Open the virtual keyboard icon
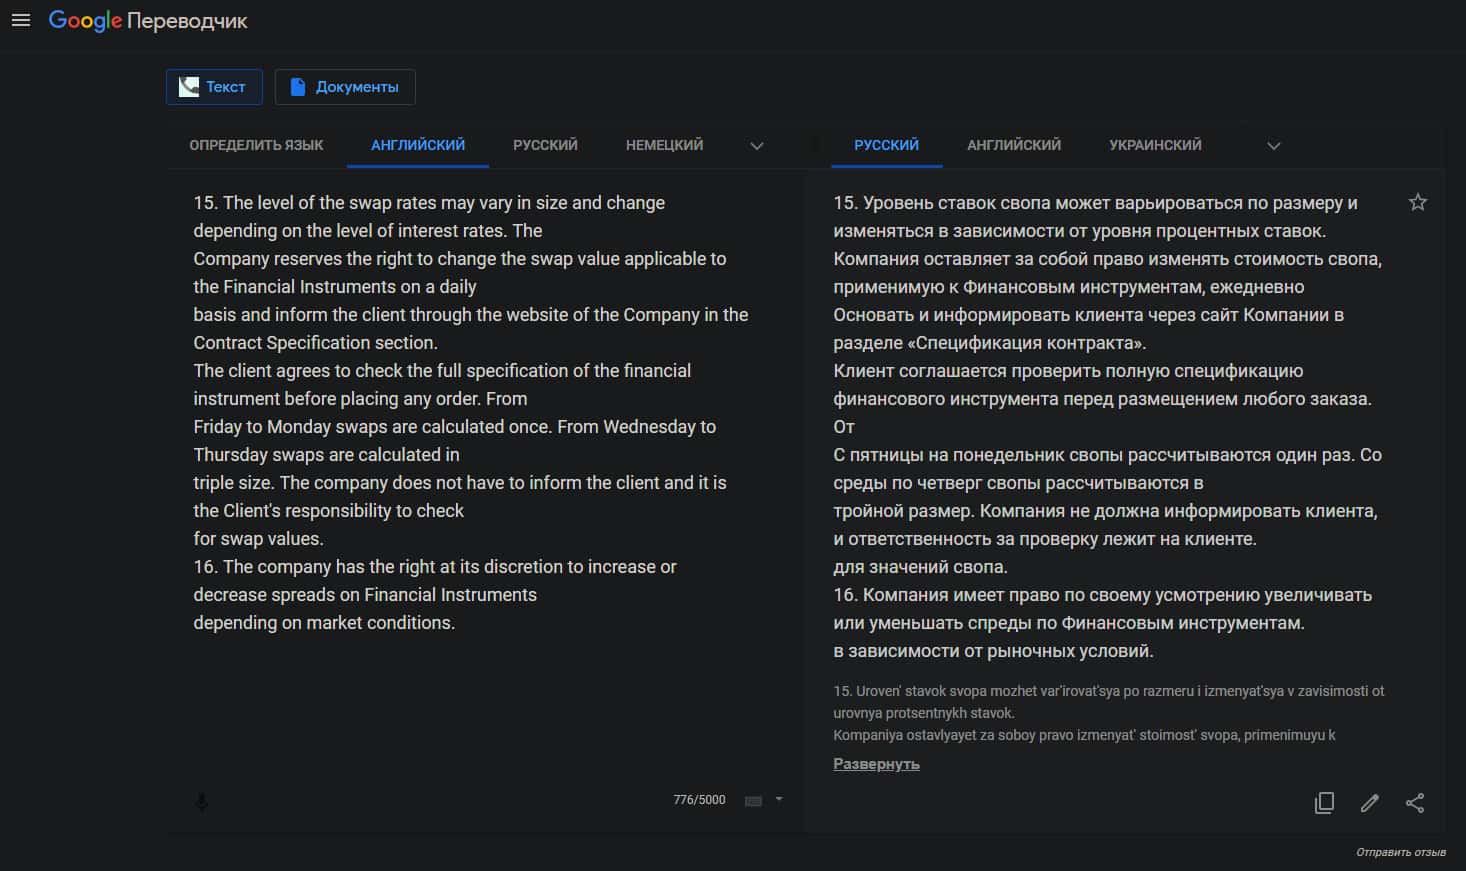The width and height of the screenshot is (1466, 871). tap(754, 801)
